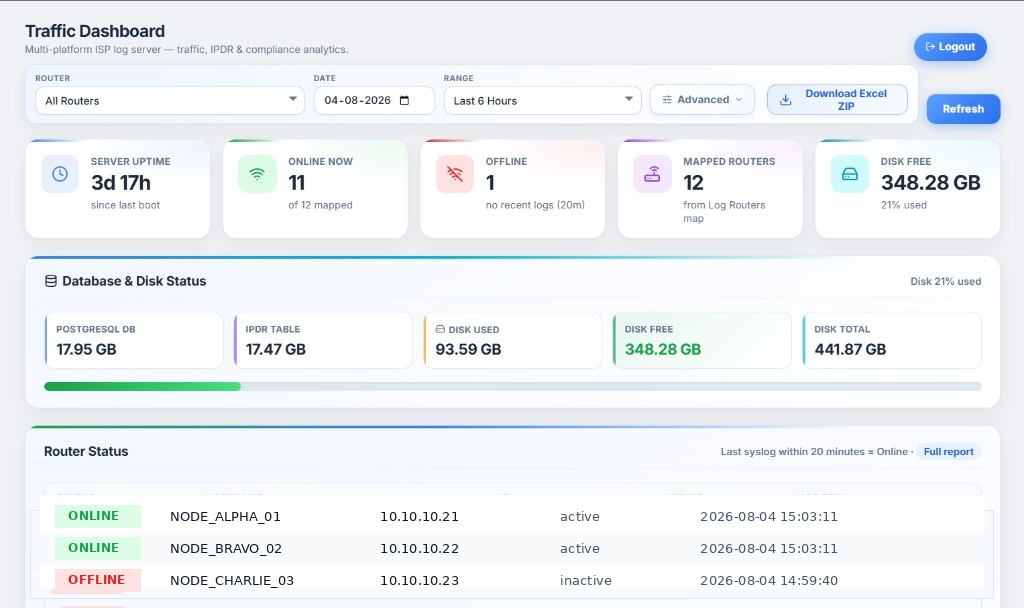
Task: Open the Full report link
Action: (x=948, y=451)
